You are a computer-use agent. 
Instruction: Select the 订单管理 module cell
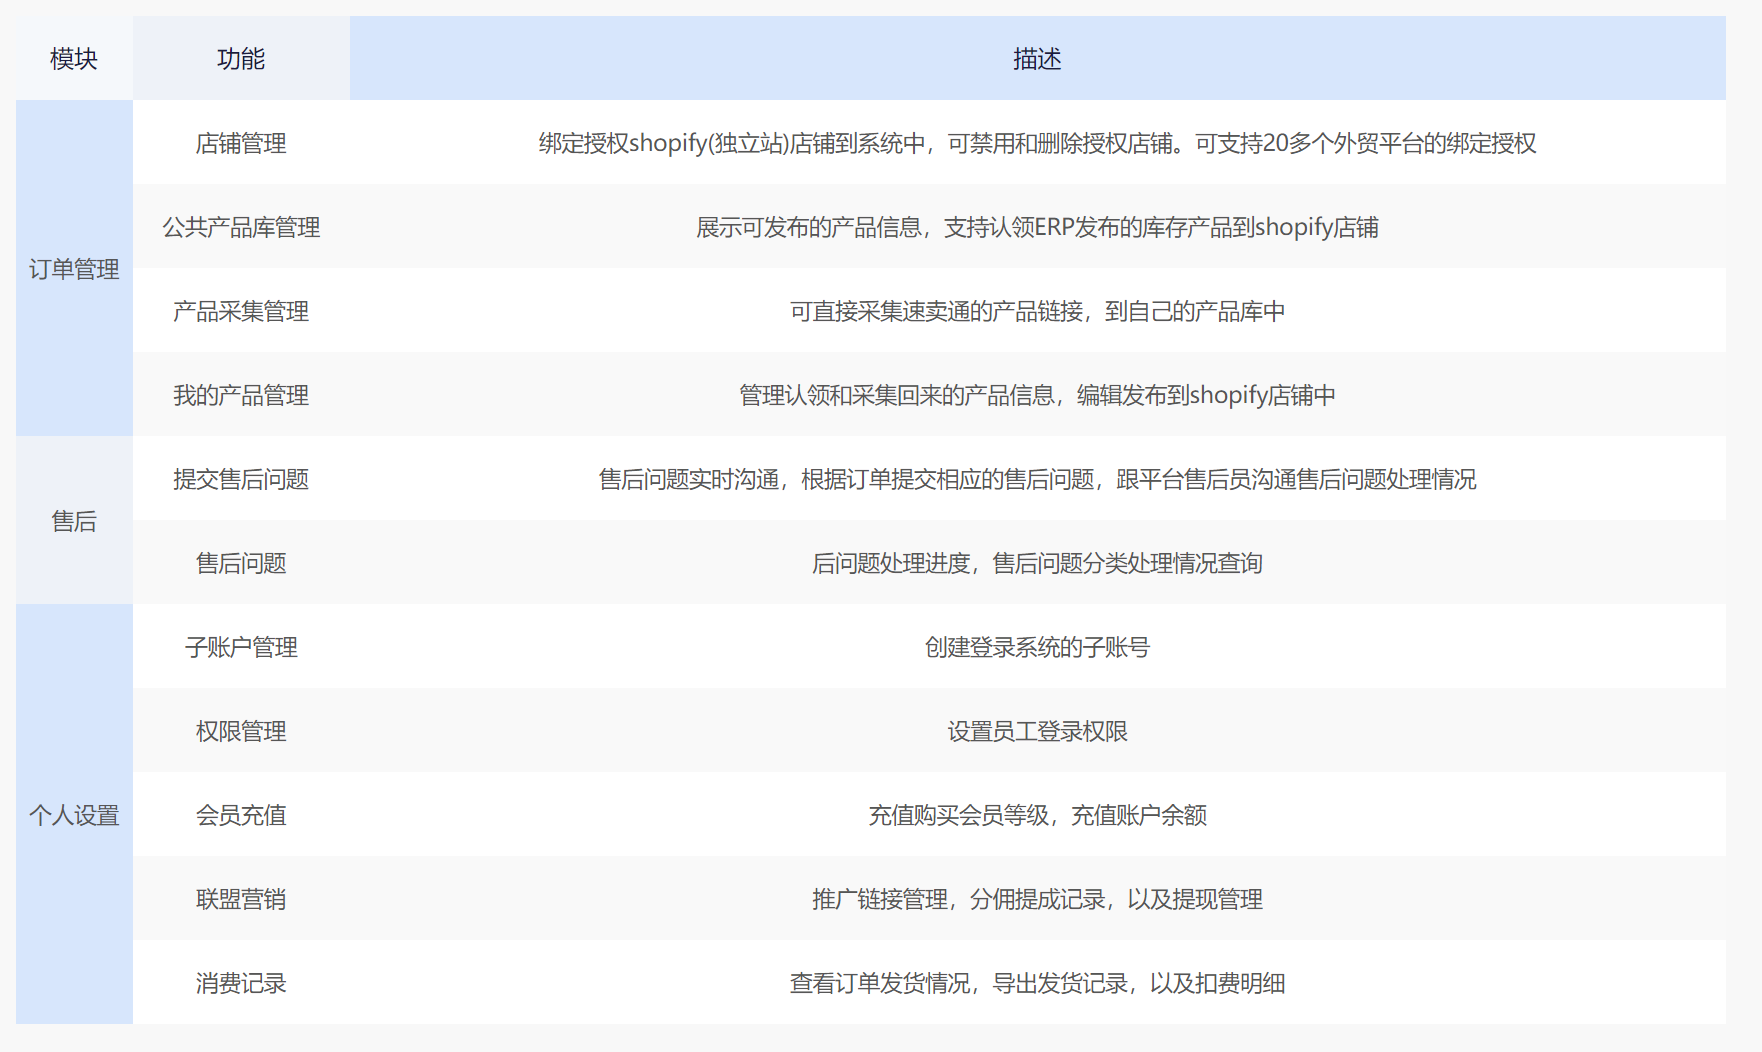coord(74,269)
